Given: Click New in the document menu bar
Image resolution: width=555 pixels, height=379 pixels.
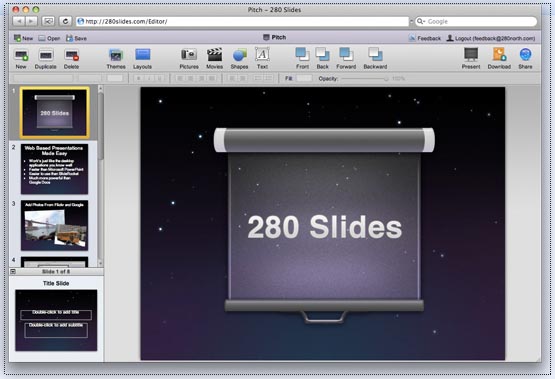Looking at the screenshot, I should (x=23, y=38).
